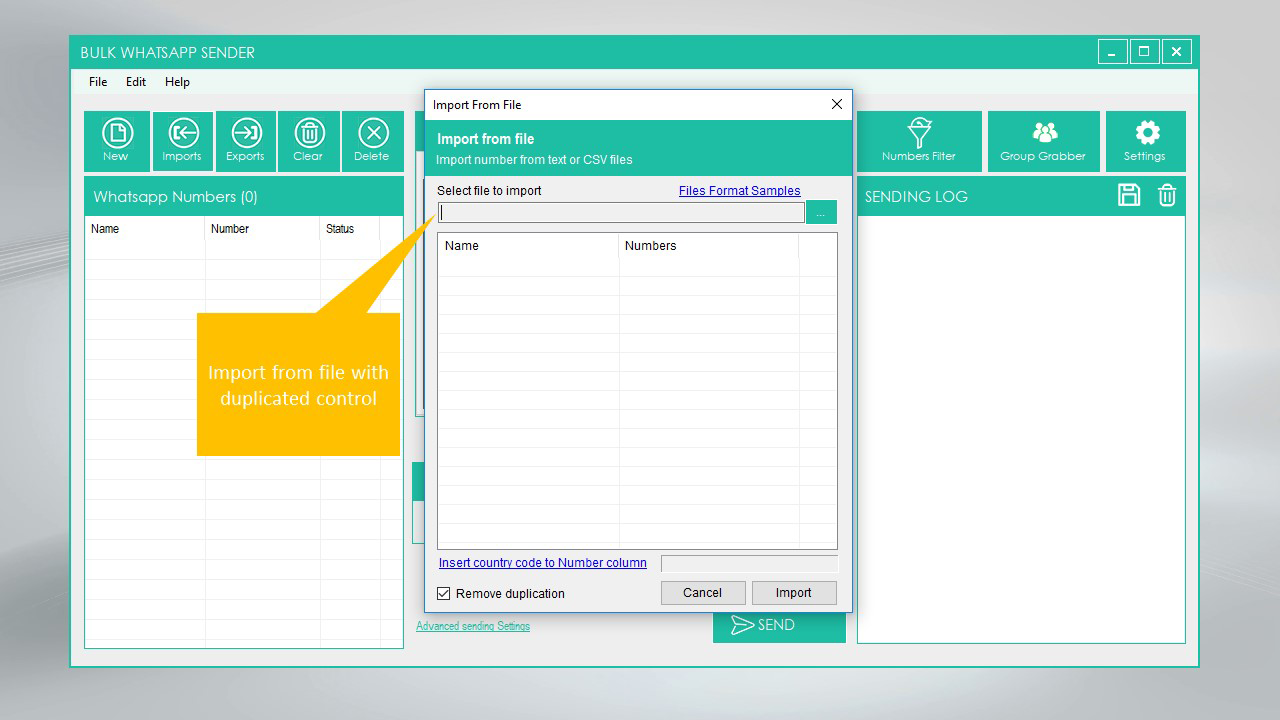Screen dimensions: 1280x720
Task: Open the Files Format Samples link
Action: (x=740, y=191)
